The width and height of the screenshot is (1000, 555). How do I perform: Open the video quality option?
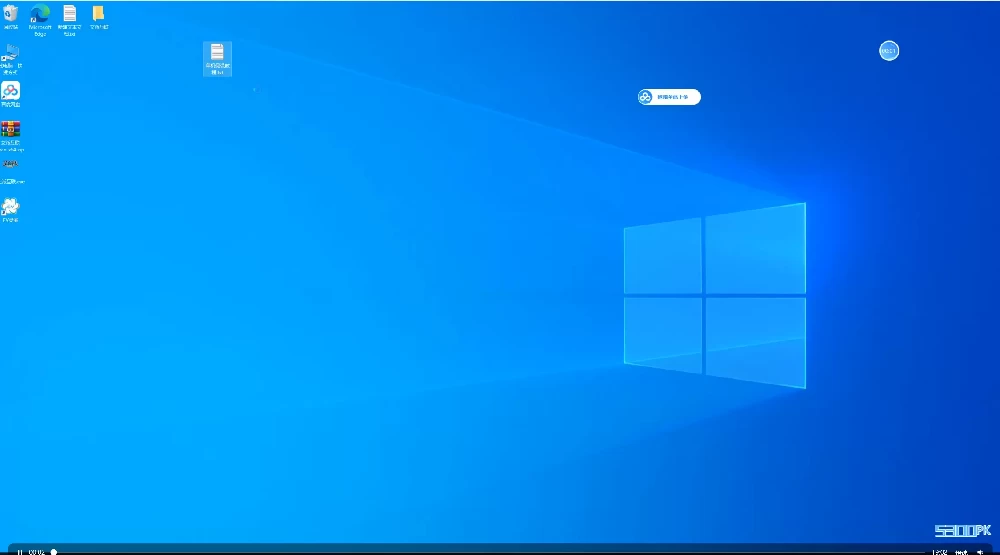[961, 552]
